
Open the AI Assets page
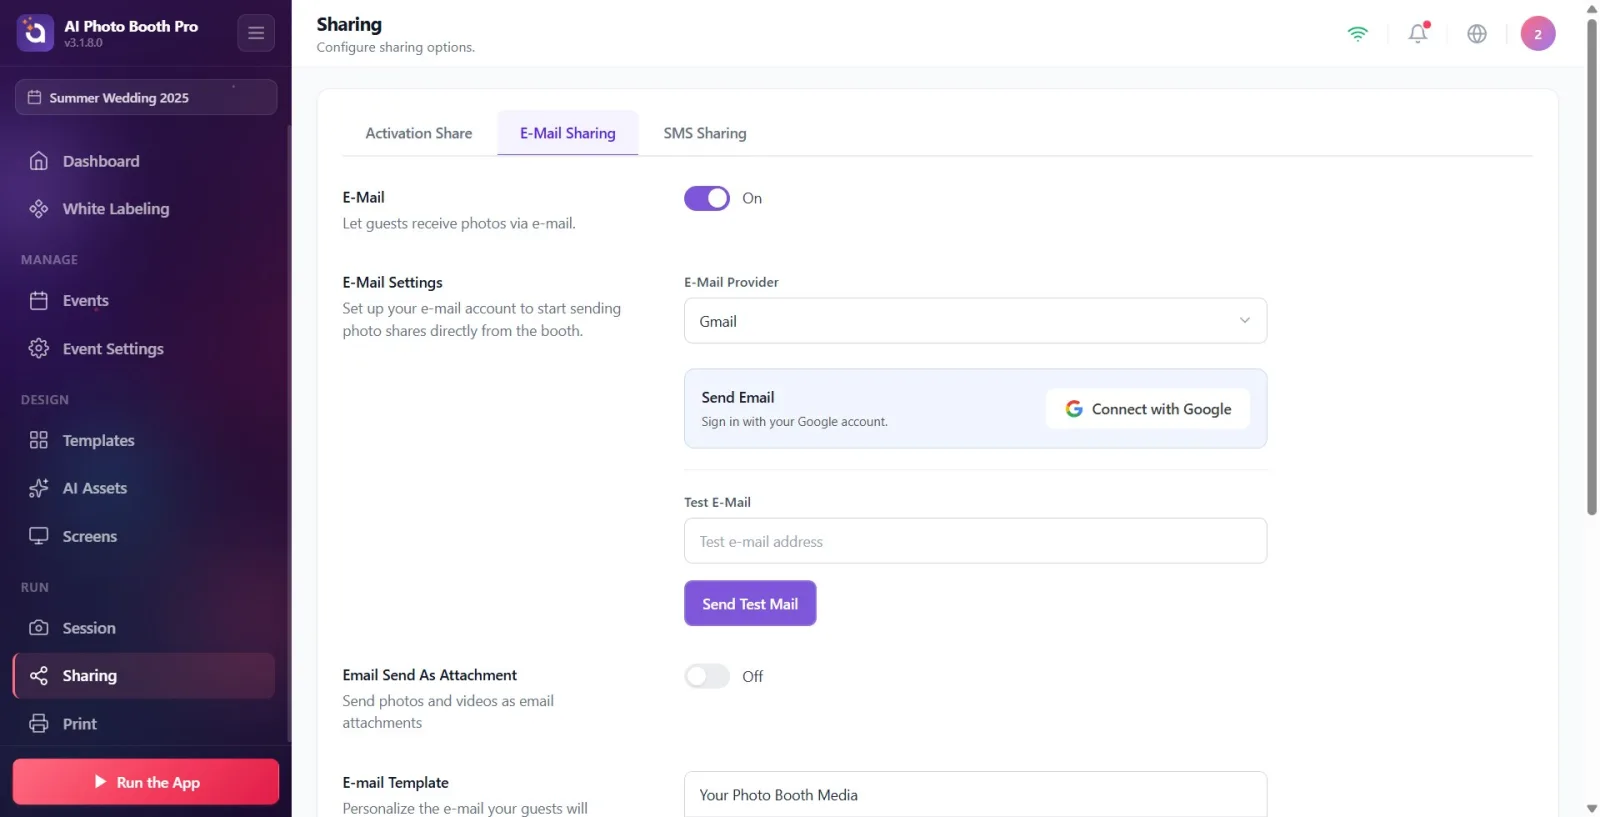[144, 488]
